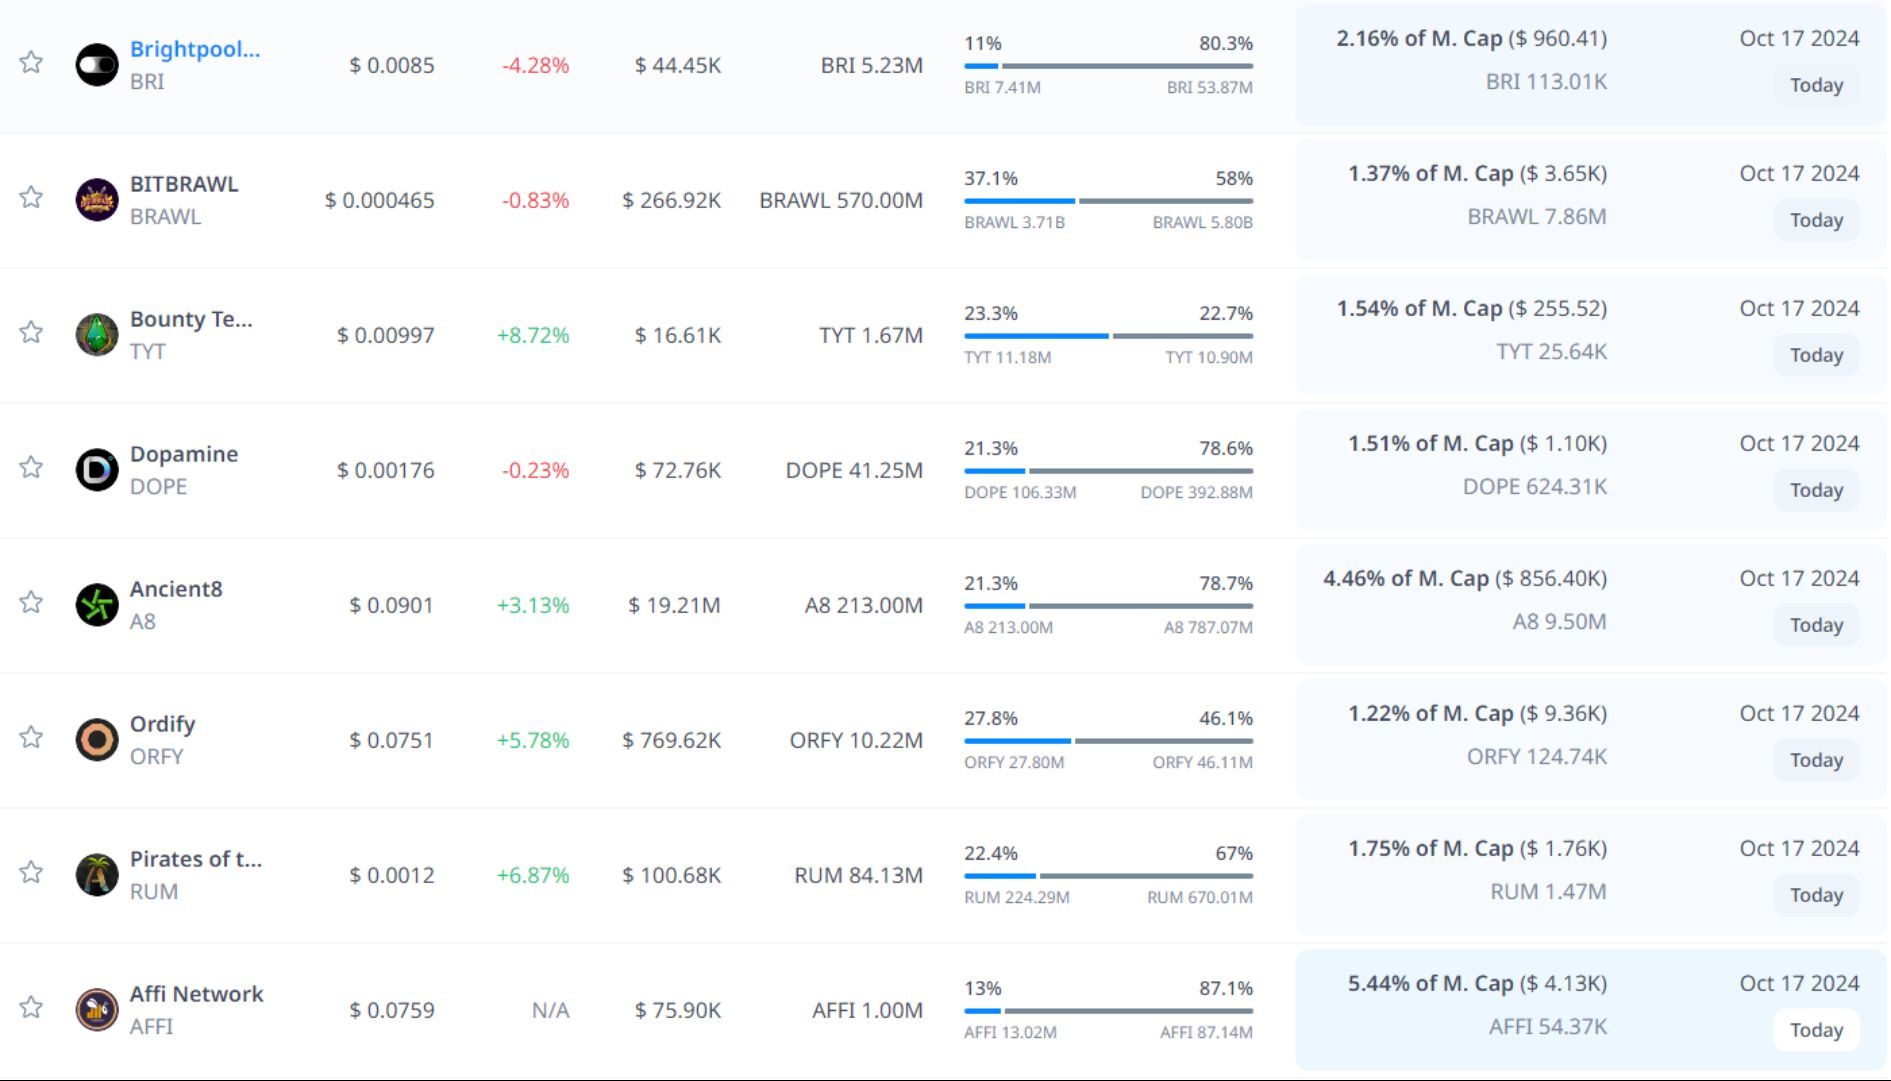
Task: Click the Pirates RUM token logo
Action: [97, 875]
